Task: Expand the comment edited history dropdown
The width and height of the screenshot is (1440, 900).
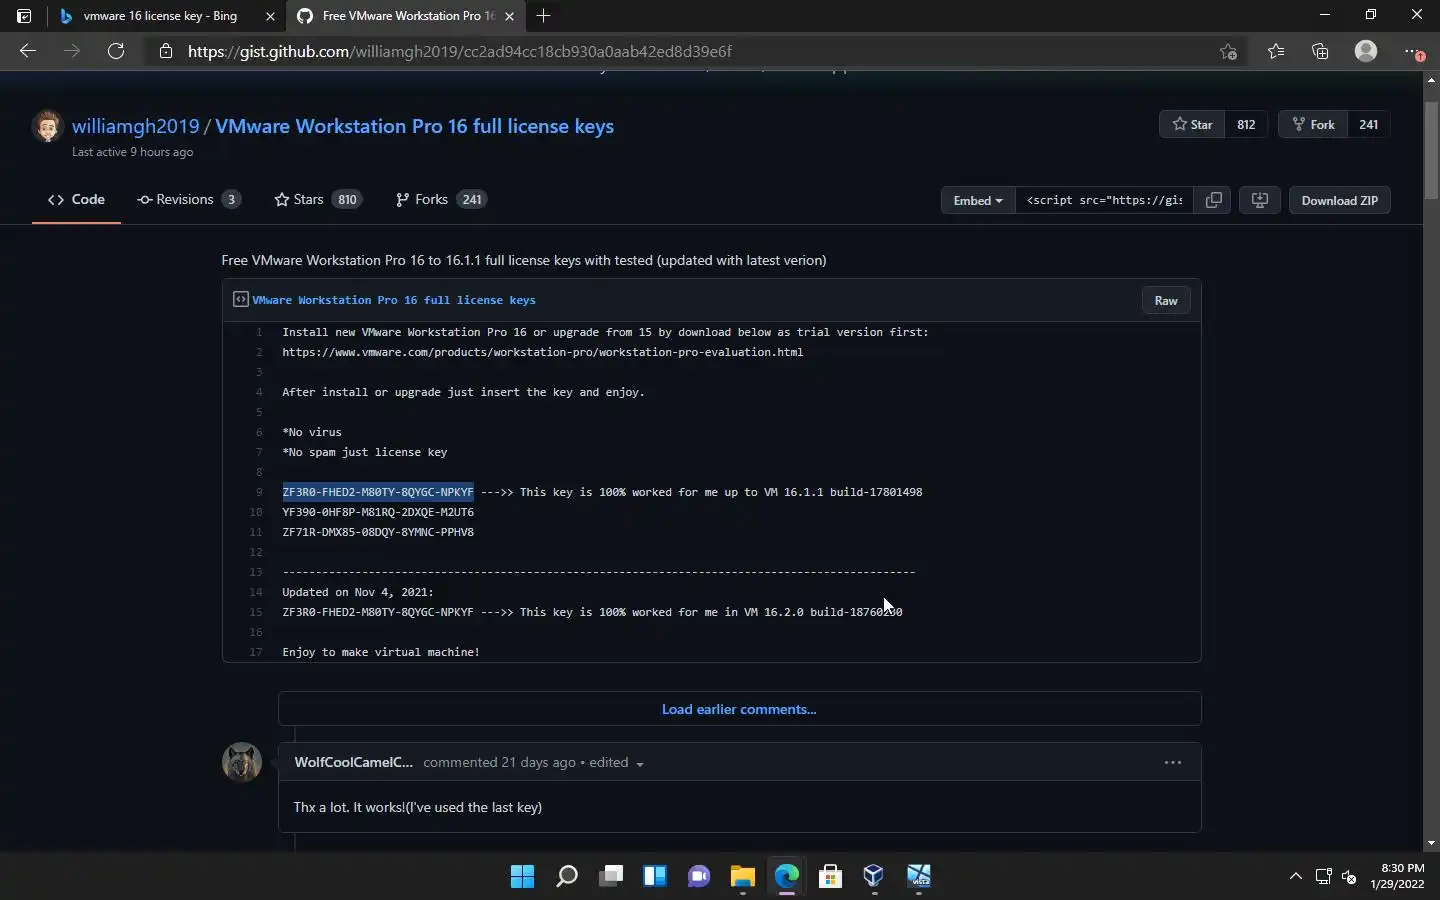Action: click(616, 762)
